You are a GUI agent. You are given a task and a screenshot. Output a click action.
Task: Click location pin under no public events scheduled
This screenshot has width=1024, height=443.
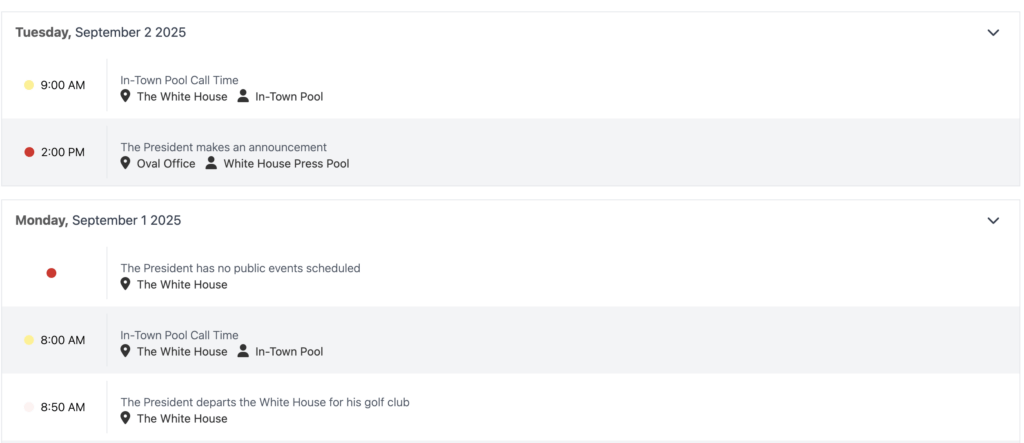(126, 284)
